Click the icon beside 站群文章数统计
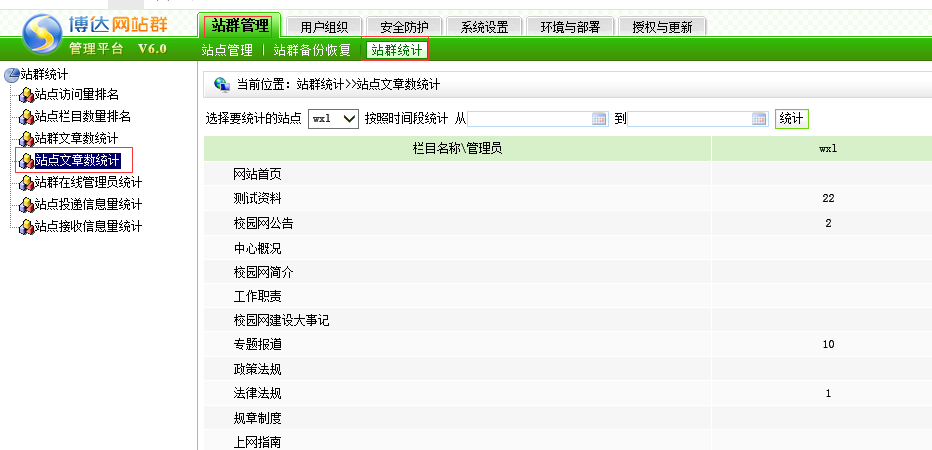Image resolution: width=932 pixels, height=450 pixels. [x=26, y=139]
